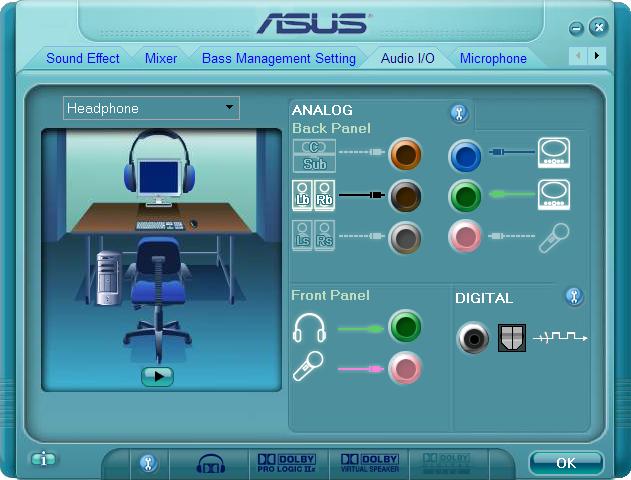
Task: Toggle the Dolby Virtual Speaker mode
Action: pyautogui.click(x=369, y=463)
